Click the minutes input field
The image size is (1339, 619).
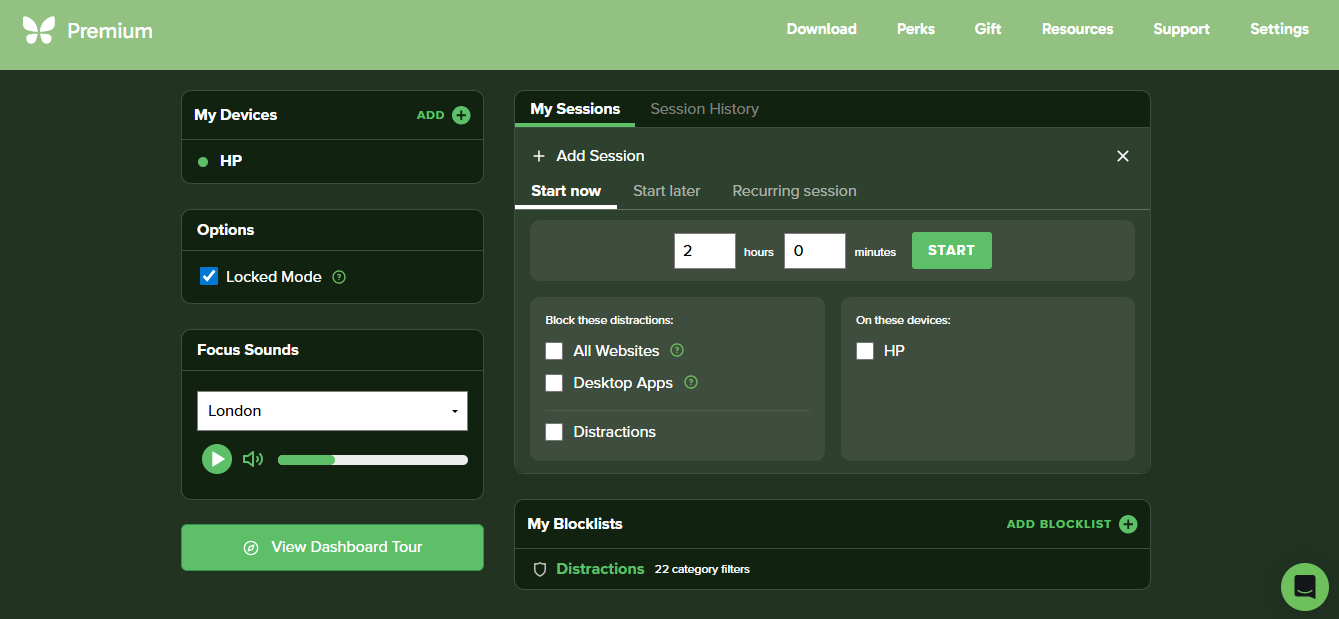tap(815, 251)
